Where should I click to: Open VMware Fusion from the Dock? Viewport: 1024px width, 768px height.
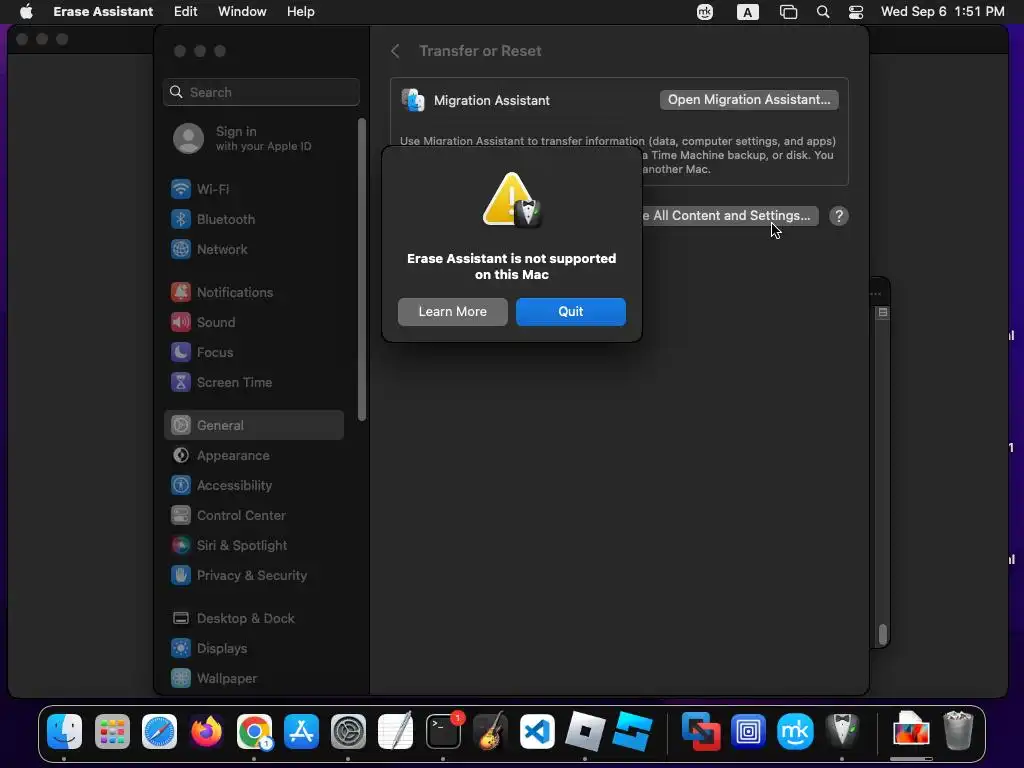coord(701,731)
